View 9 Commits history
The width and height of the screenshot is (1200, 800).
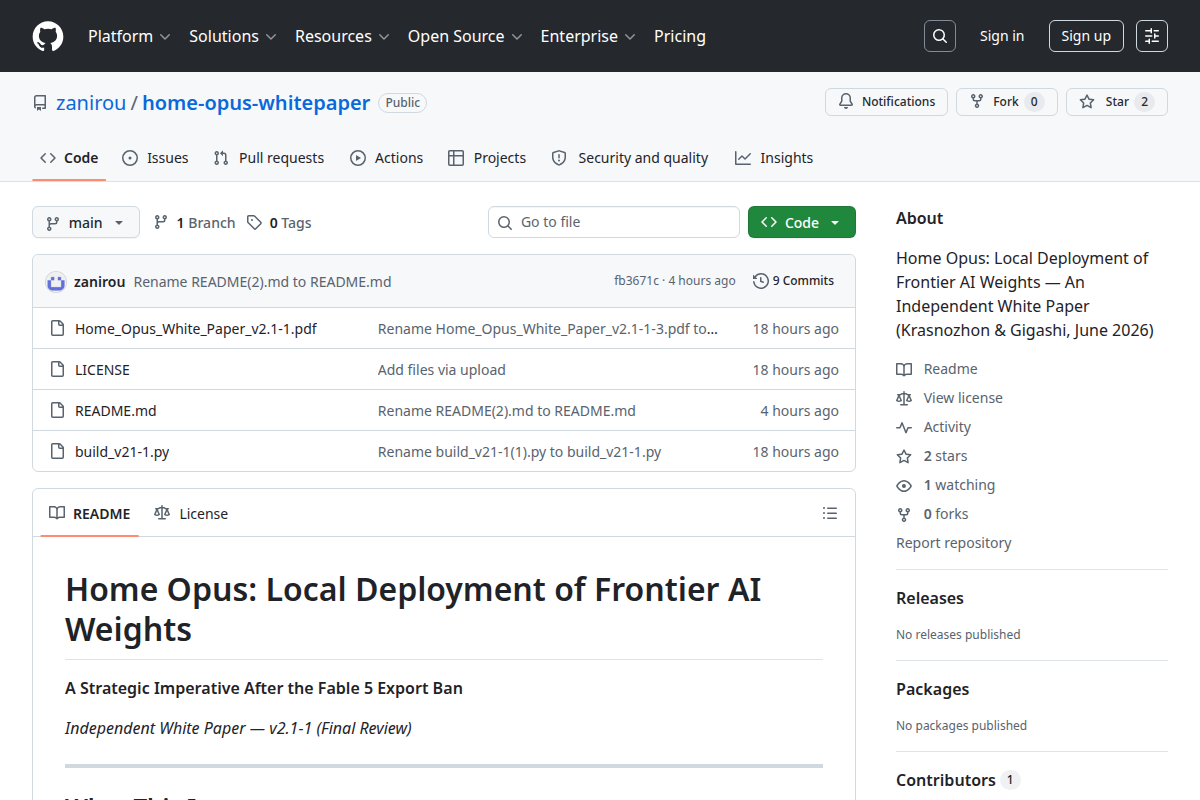click(x=794, y=281)
